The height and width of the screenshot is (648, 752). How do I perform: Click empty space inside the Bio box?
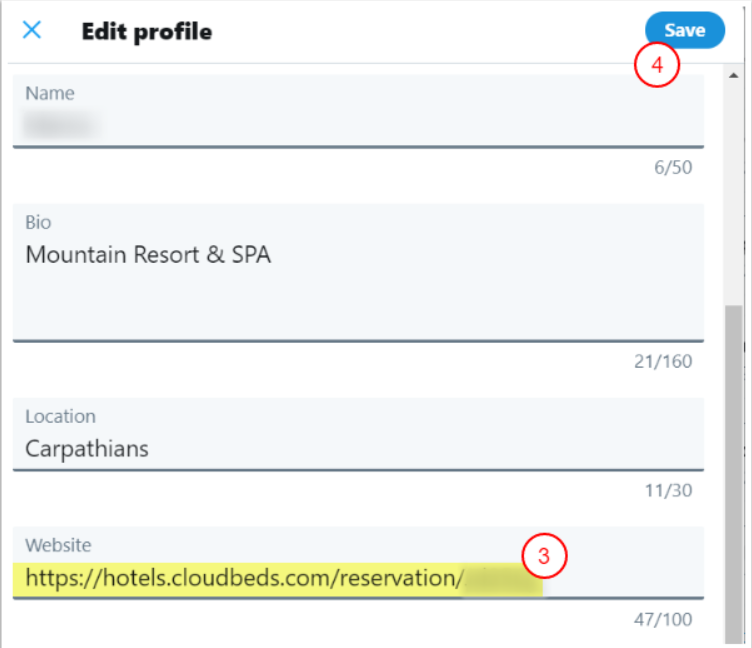(x=400, y=305)
